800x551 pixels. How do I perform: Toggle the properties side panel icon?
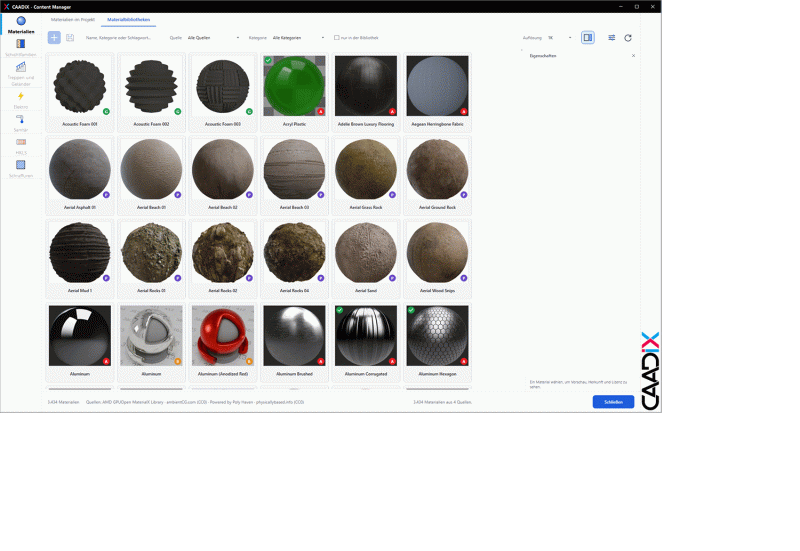(x=588, y=37)
